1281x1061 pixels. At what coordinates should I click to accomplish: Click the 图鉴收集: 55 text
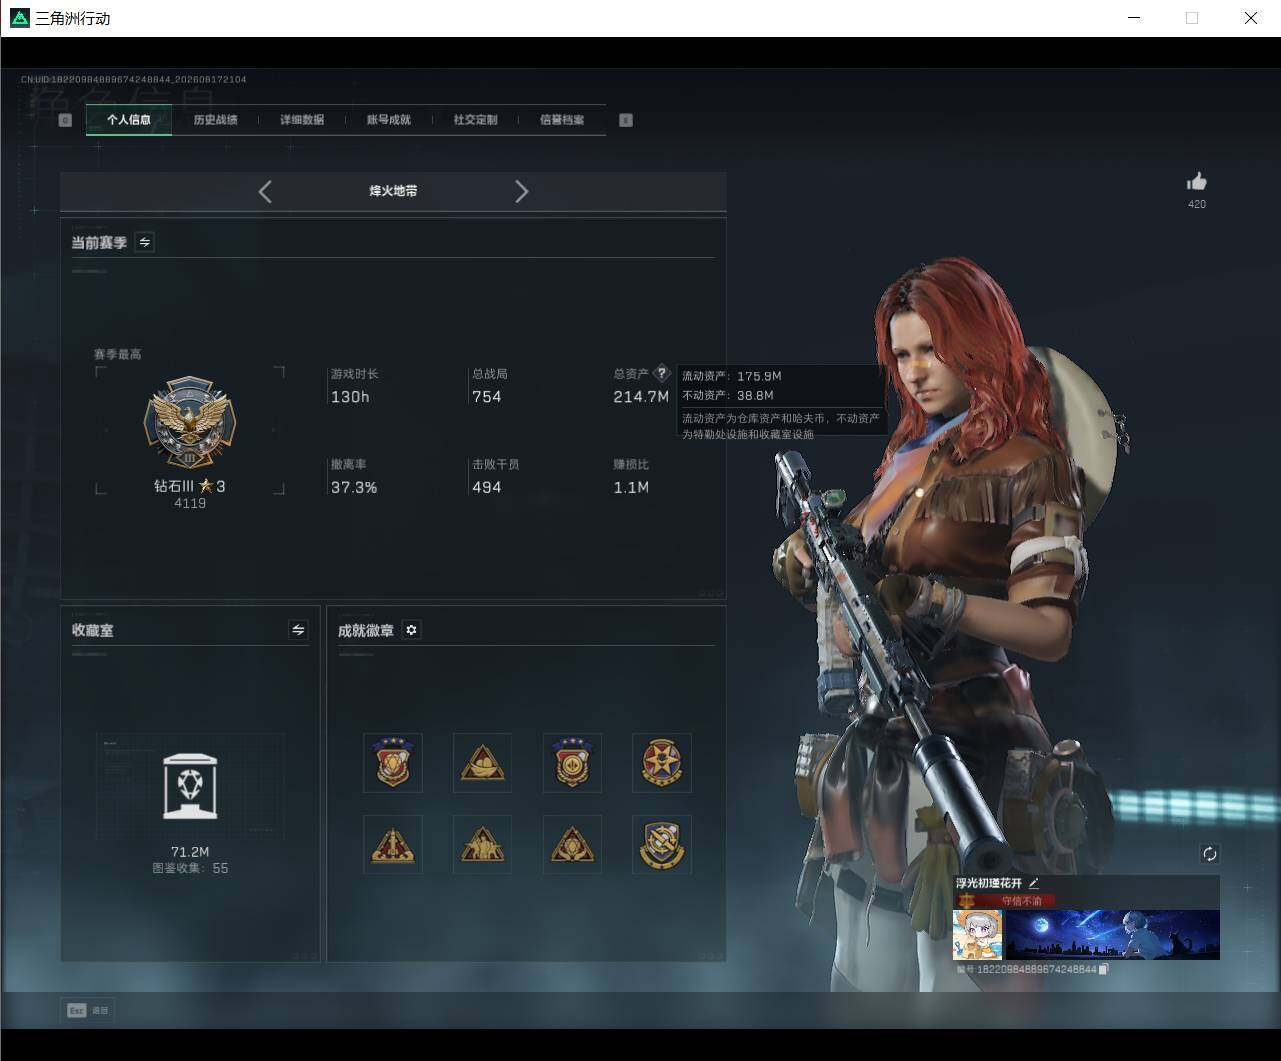pos(190,868)
